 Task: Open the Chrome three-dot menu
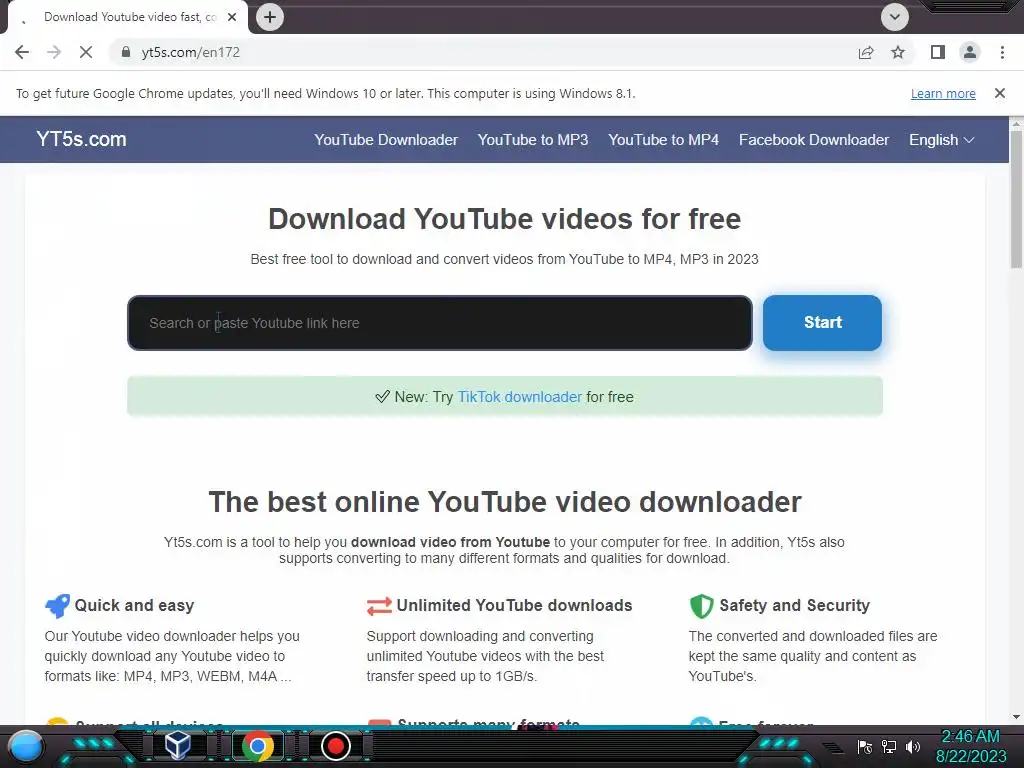point(1002,52)
